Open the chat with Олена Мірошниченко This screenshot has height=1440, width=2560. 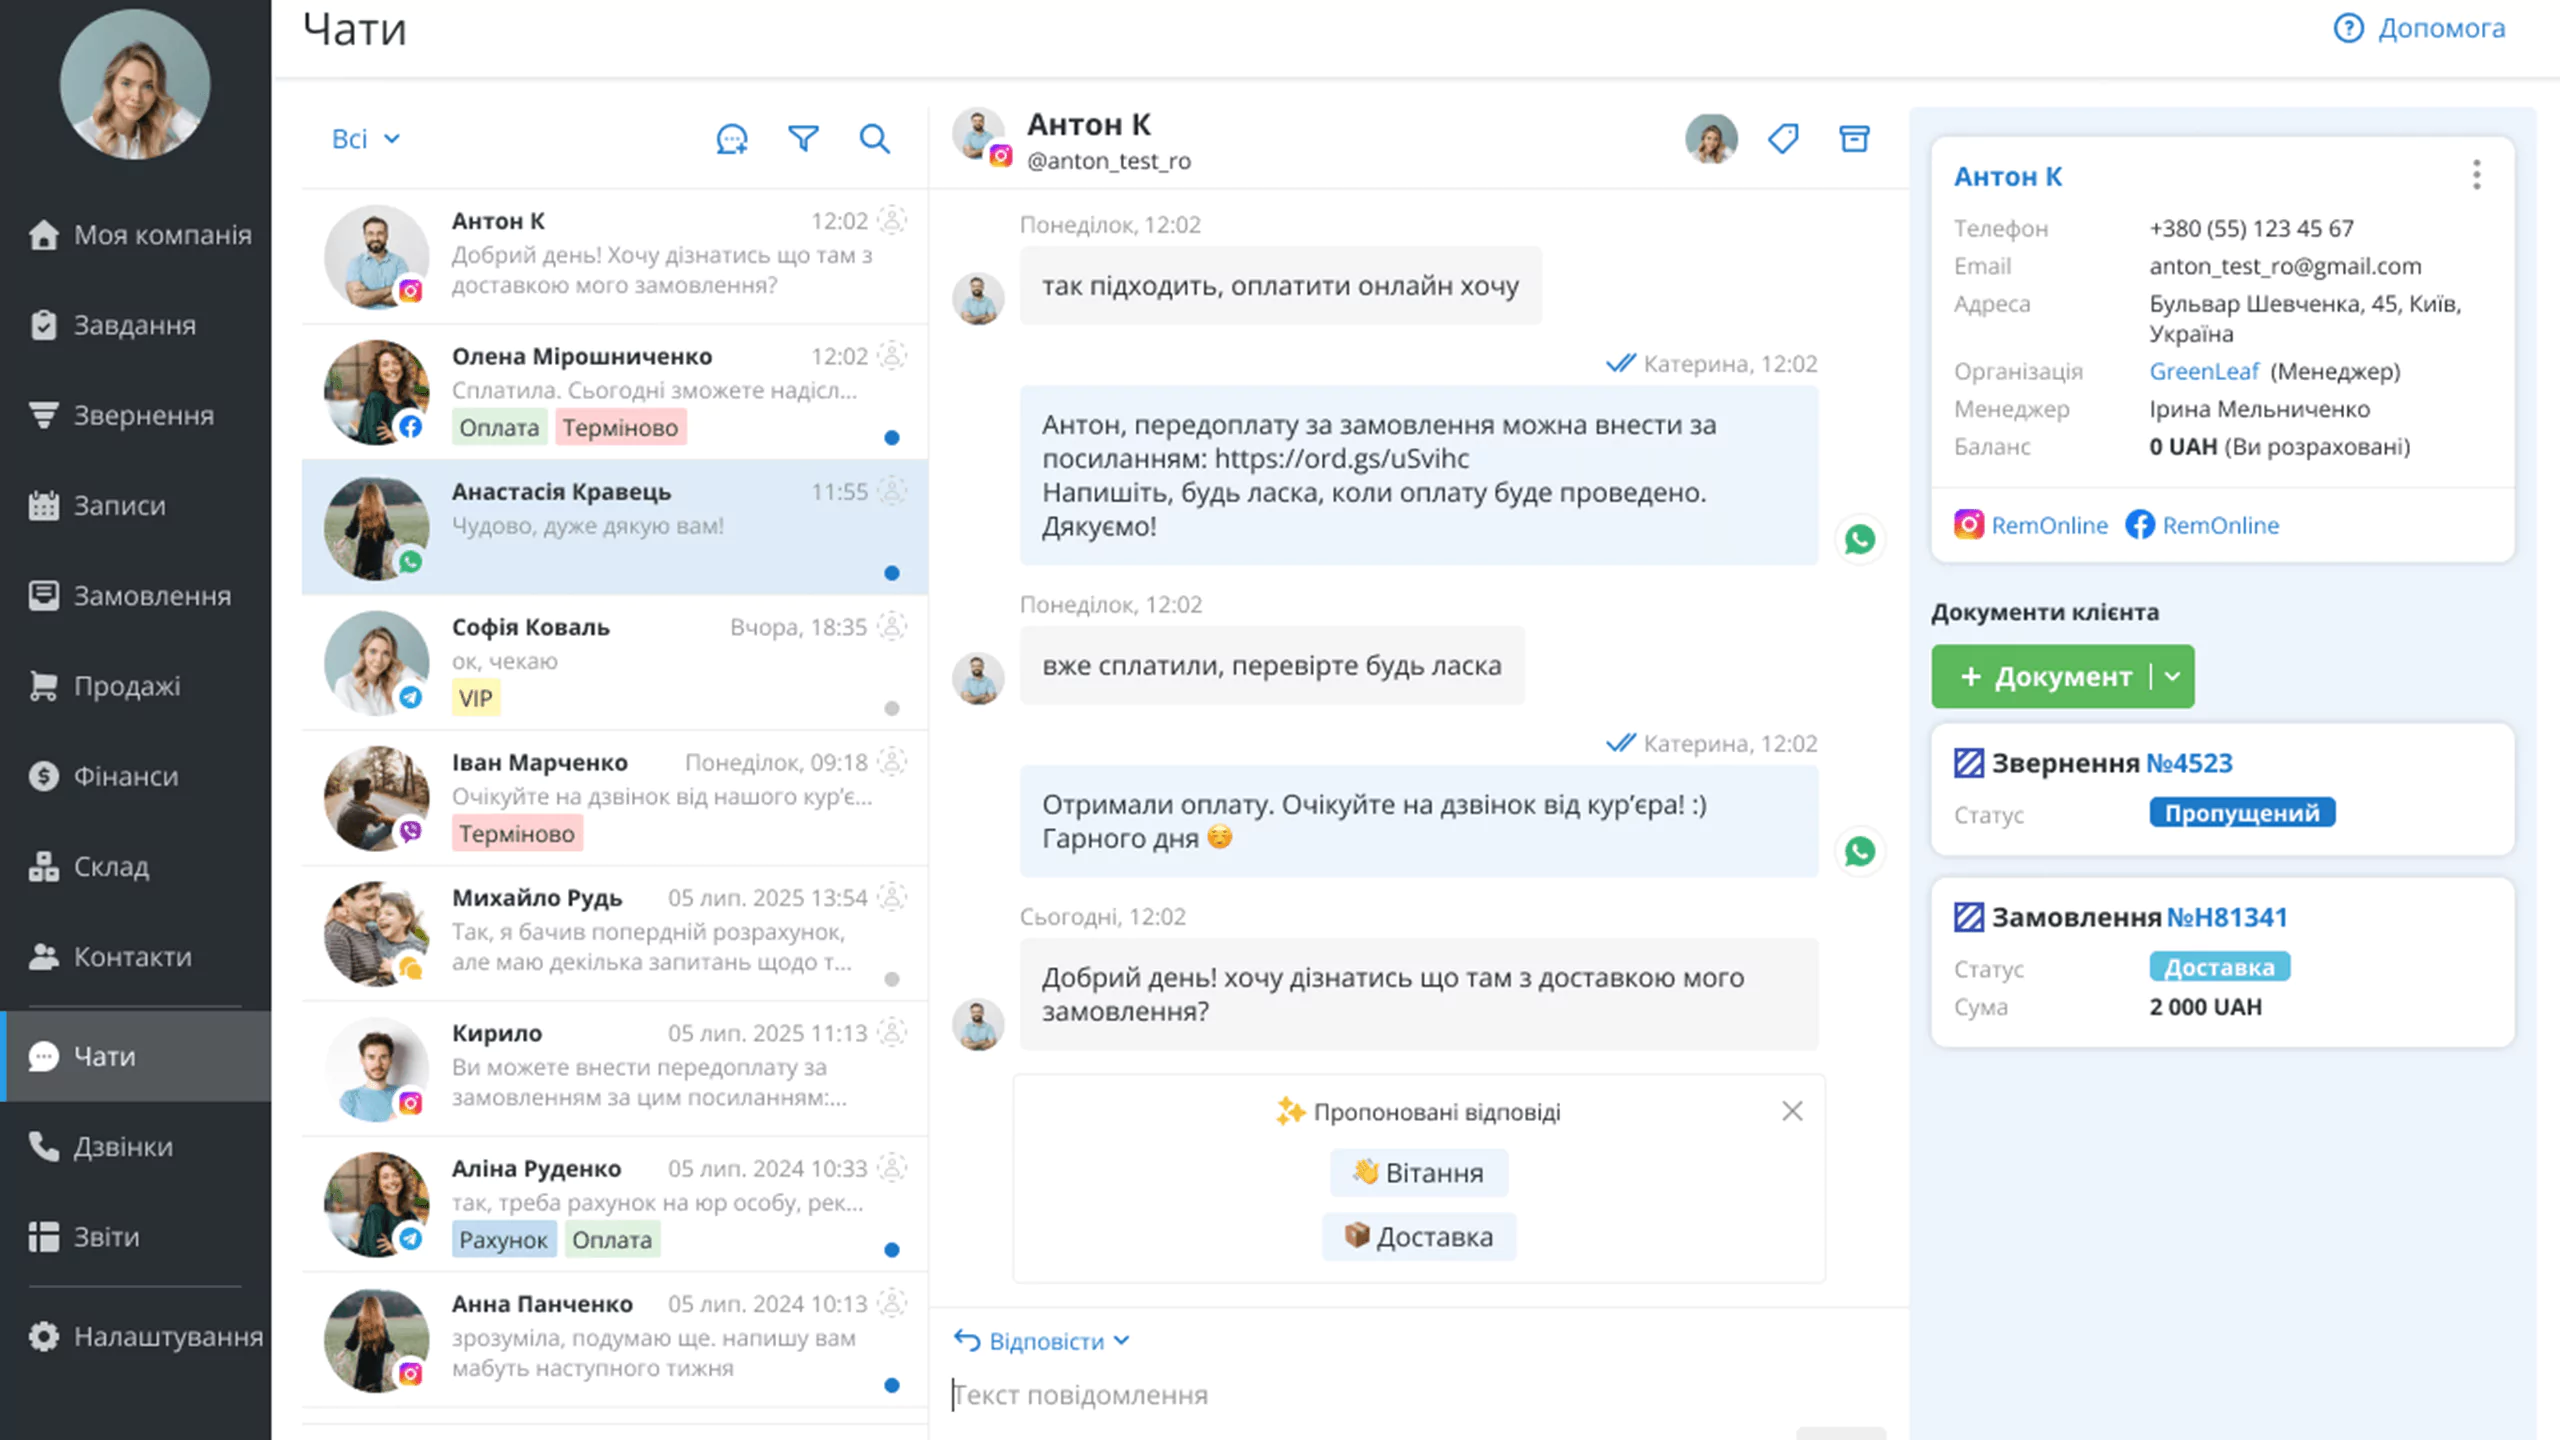pyautogui.click(x=615, y=392)
